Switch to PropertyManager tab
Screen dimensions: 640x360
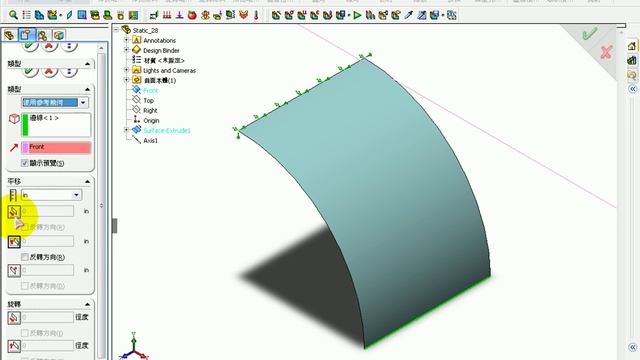click(27, 36)
